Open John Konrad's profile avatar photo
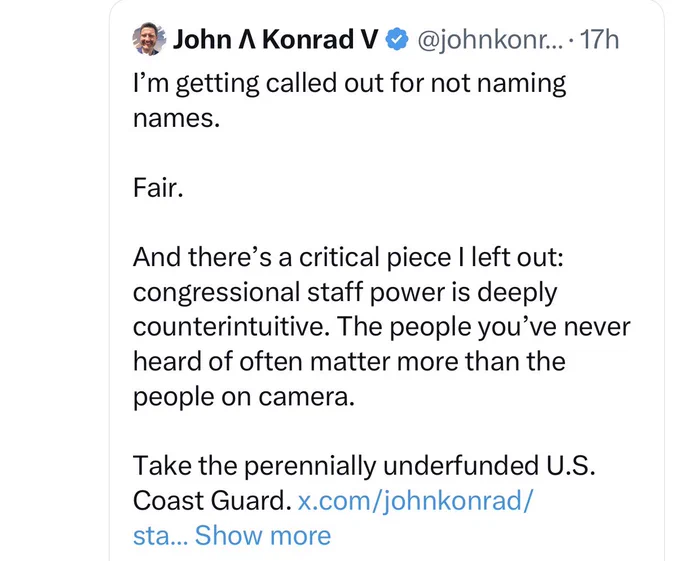The image size is (680, 561). [149, 39]
